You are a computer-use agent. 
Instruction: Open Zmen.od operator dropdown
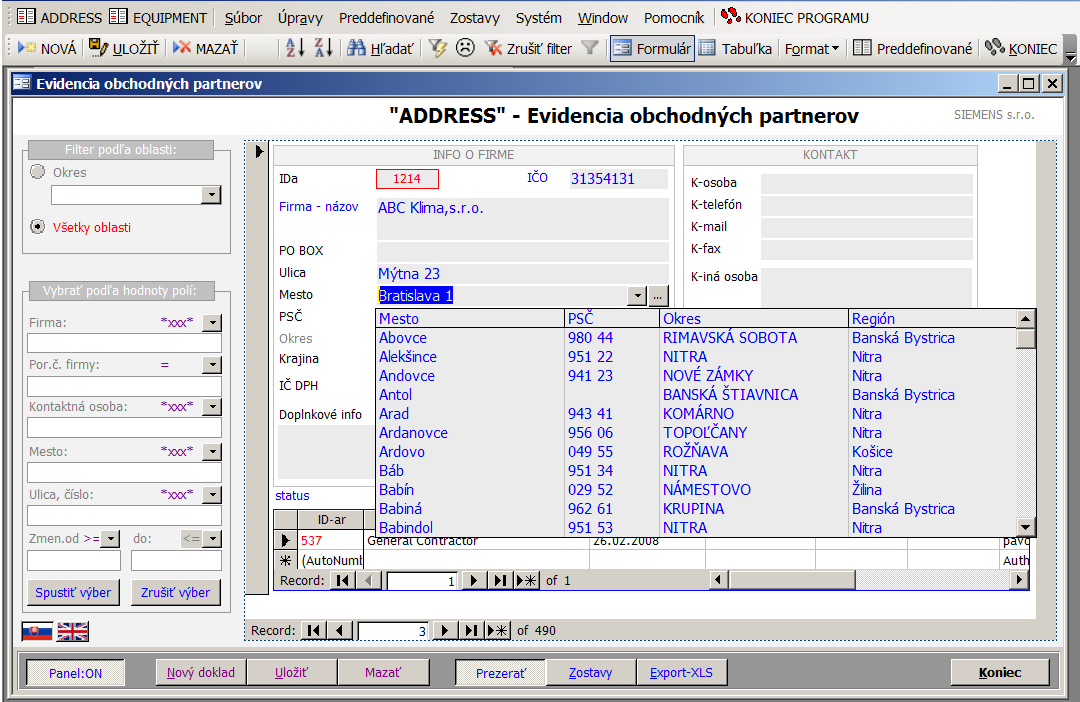(x=110, y=539)
